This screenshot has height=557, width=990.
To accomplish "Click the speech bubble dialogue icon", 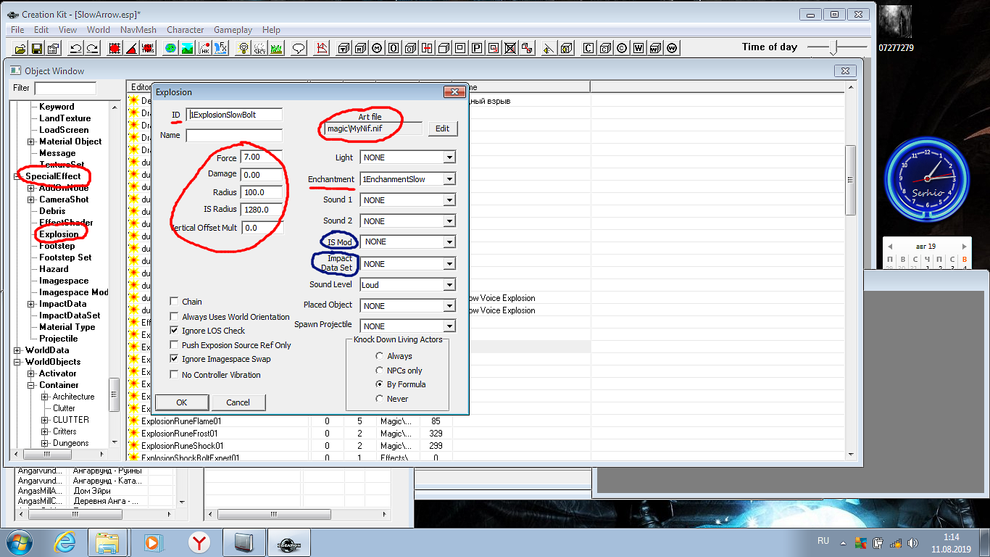I will pyautogui.click(x=298, y=48).
